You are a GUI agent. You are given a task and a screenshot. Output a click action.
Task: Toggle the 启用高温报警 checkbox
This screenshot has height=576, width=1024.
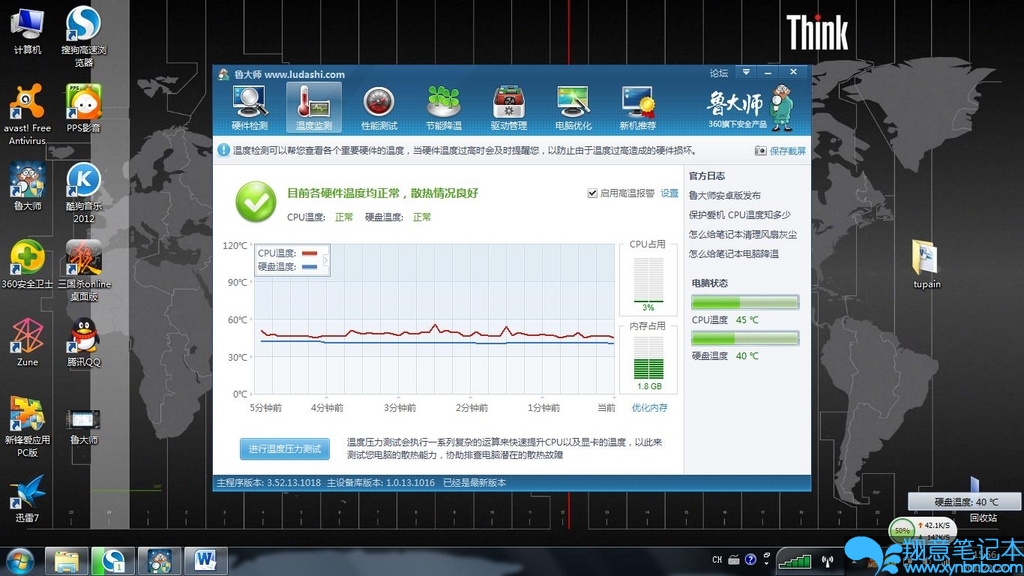[x=592, y=193]
